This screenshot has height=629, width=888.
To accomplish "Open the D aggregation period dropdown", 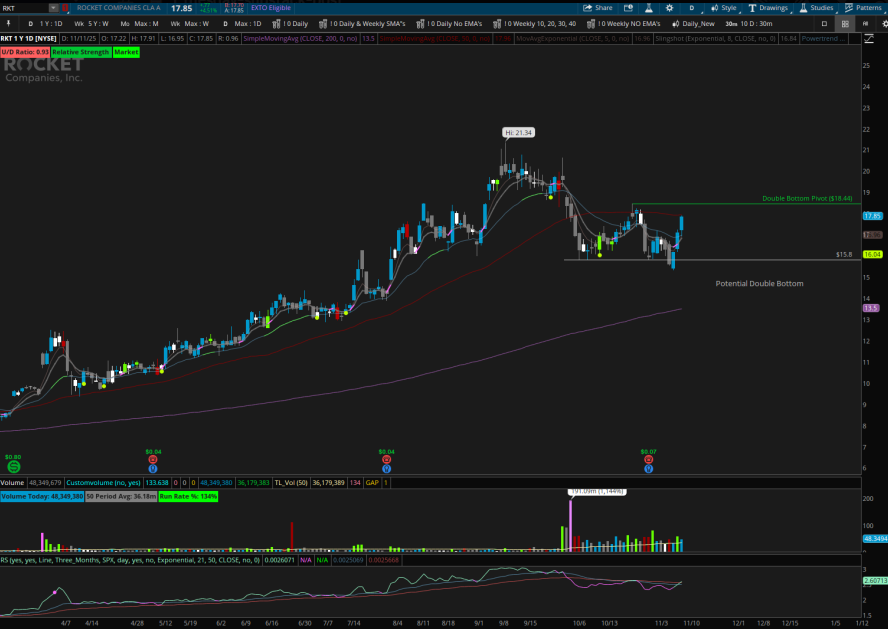I will click(692, 8).
